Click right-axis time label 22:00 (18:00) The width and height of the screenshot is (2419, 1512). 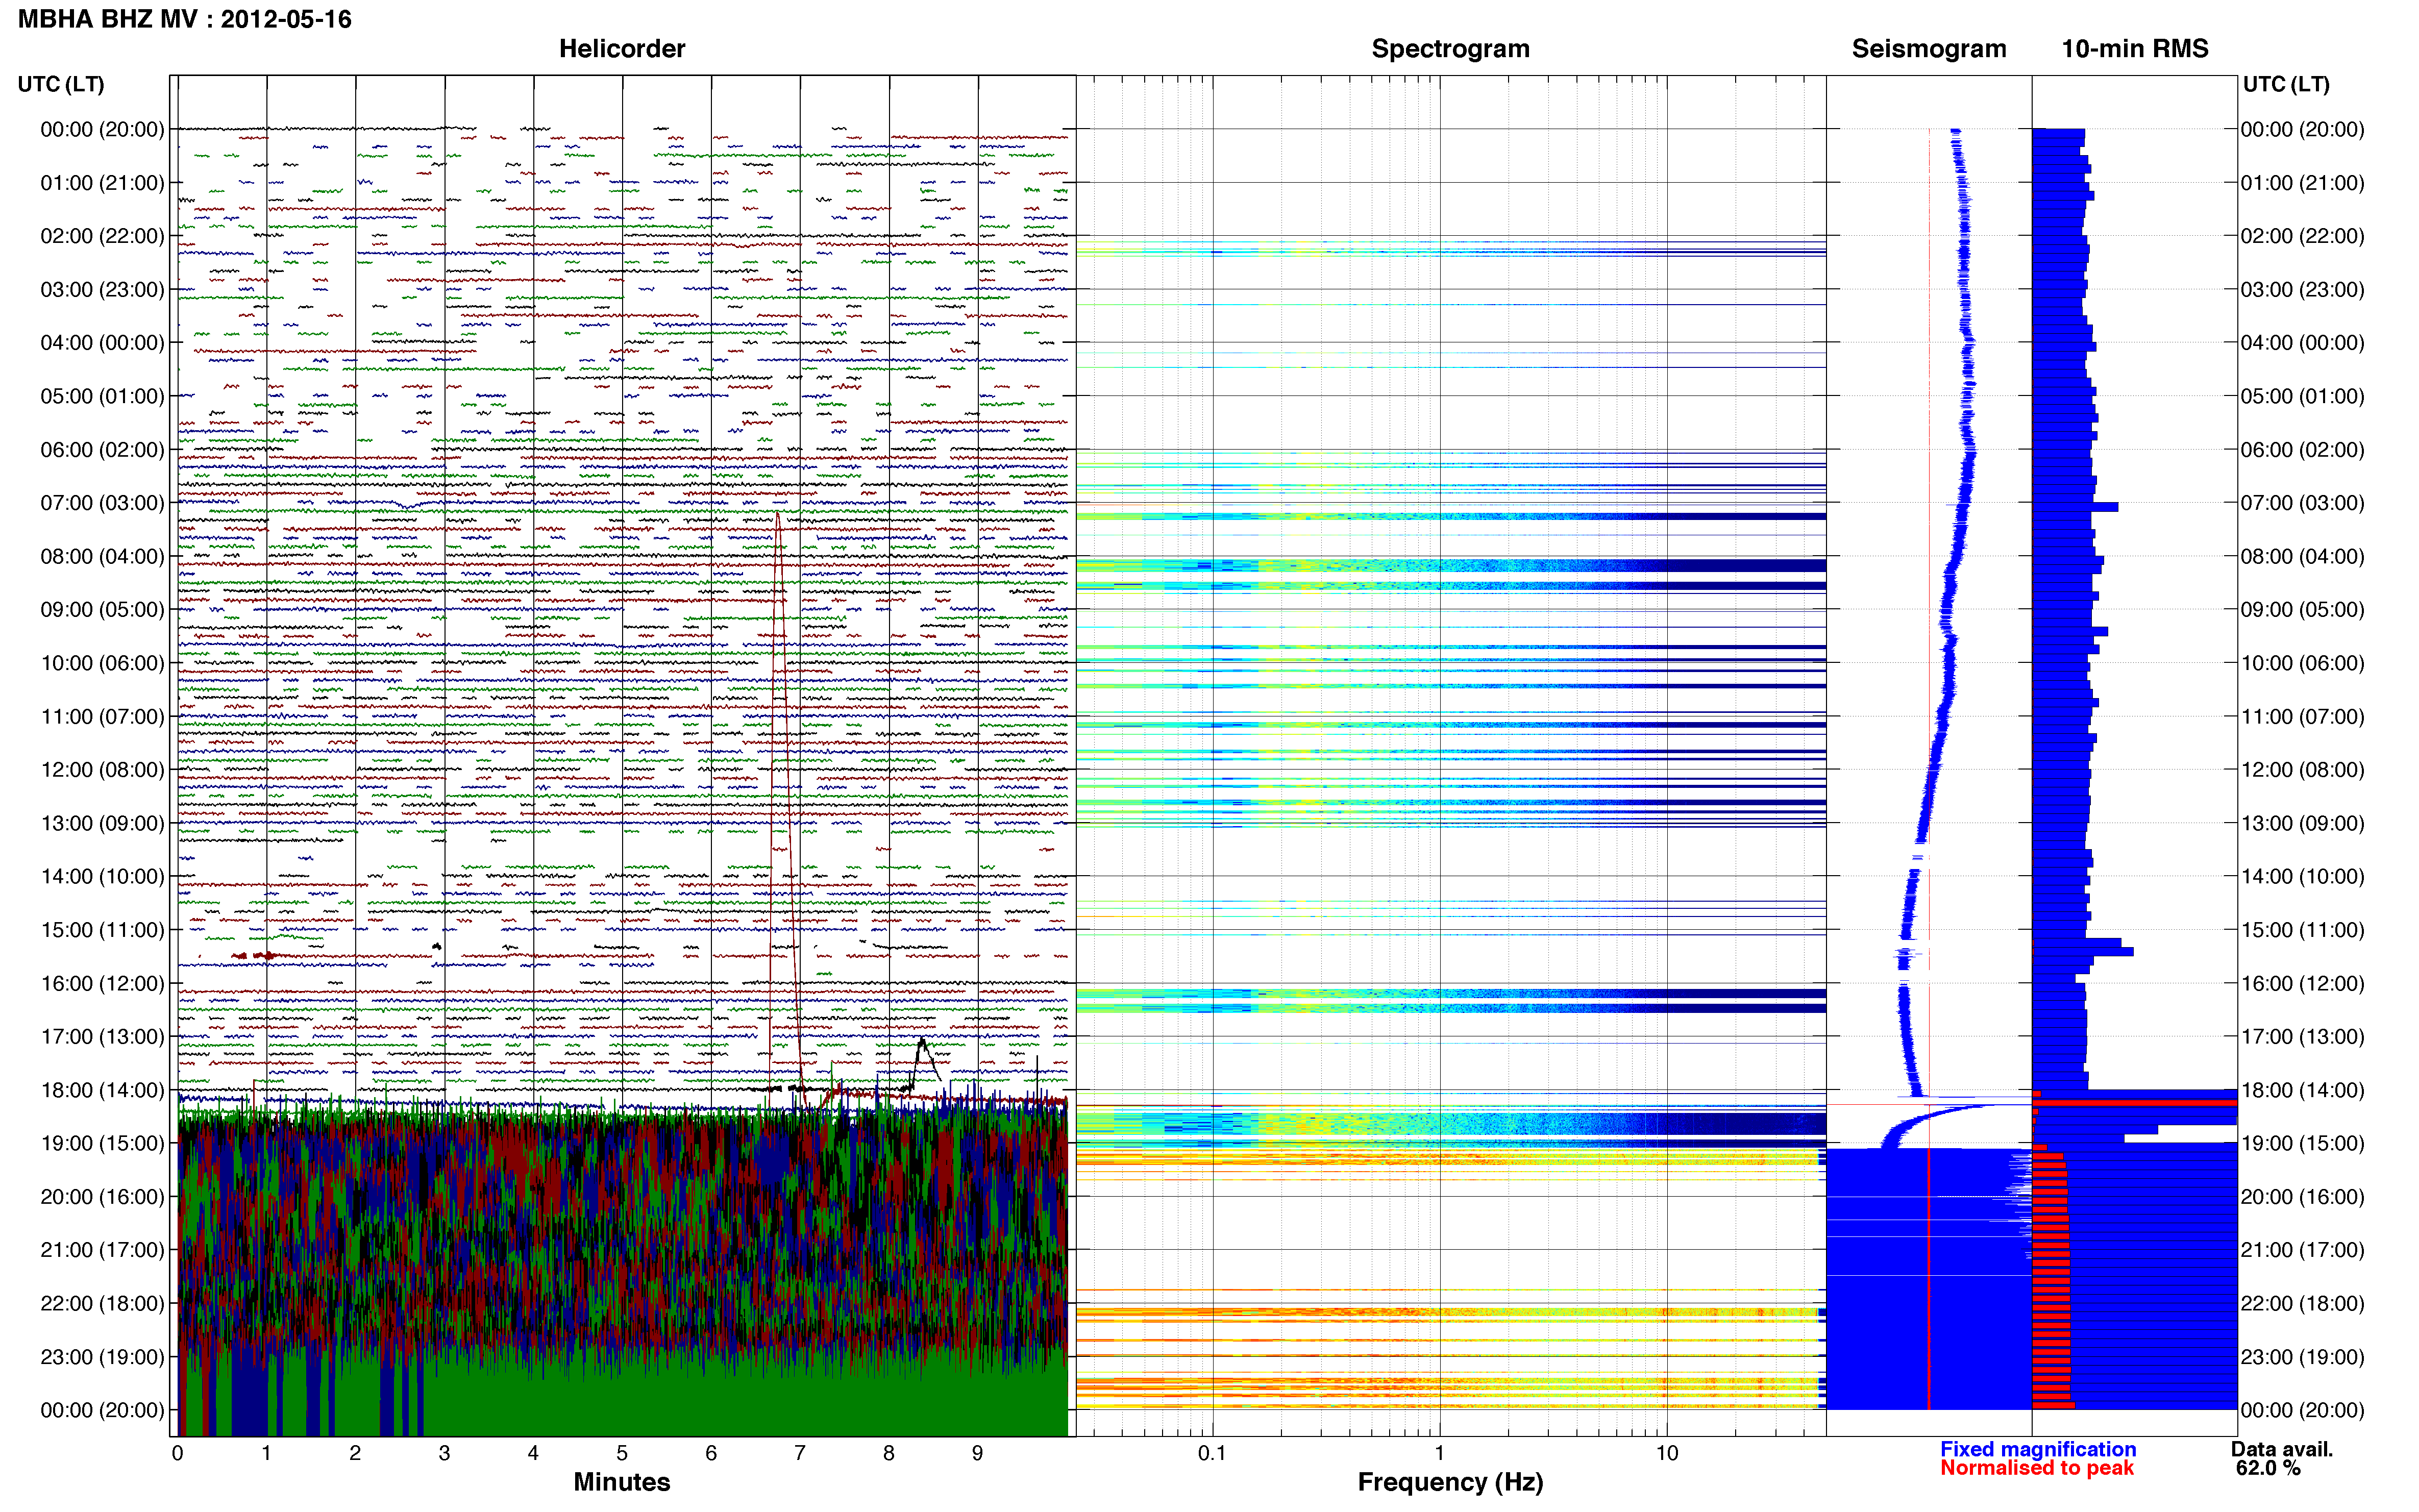click(x=2302, y=1304)
